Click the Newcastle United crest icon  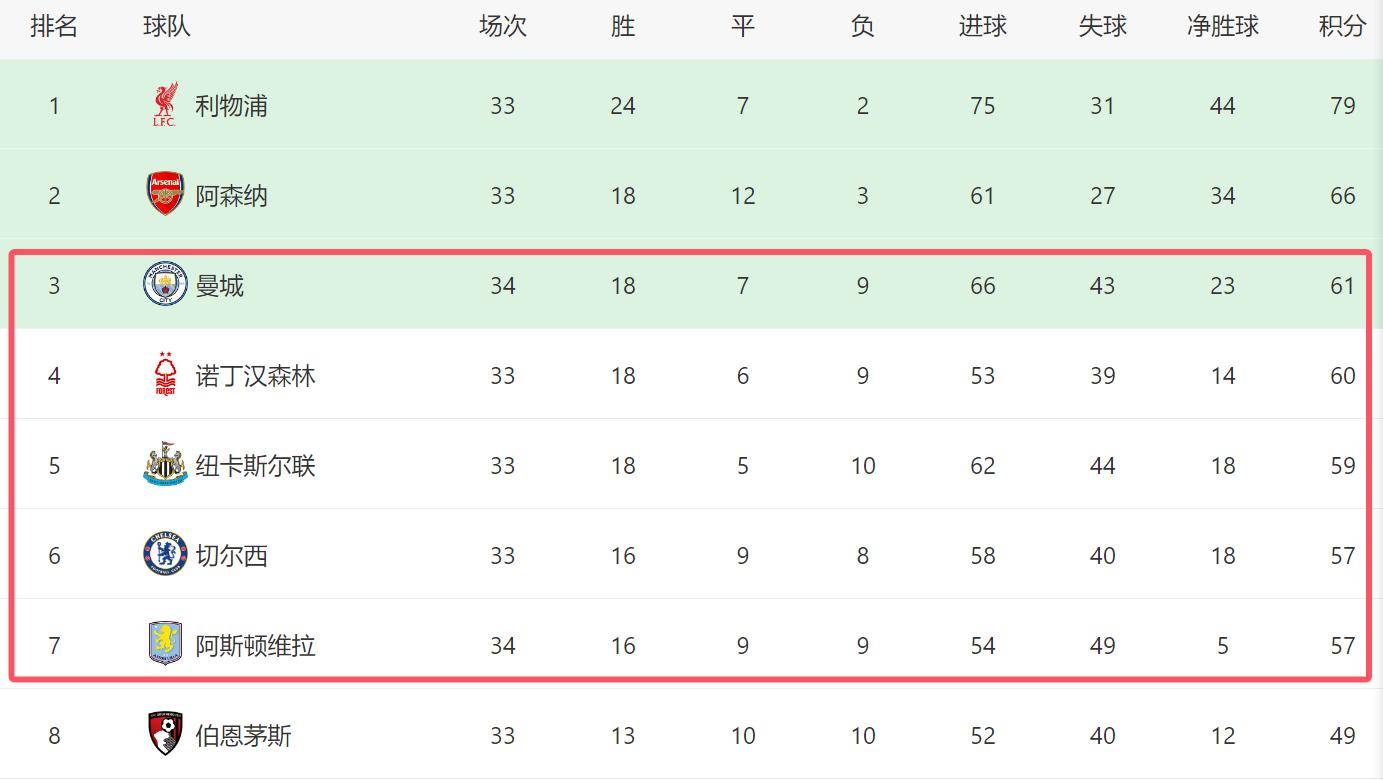click(165, 465)
